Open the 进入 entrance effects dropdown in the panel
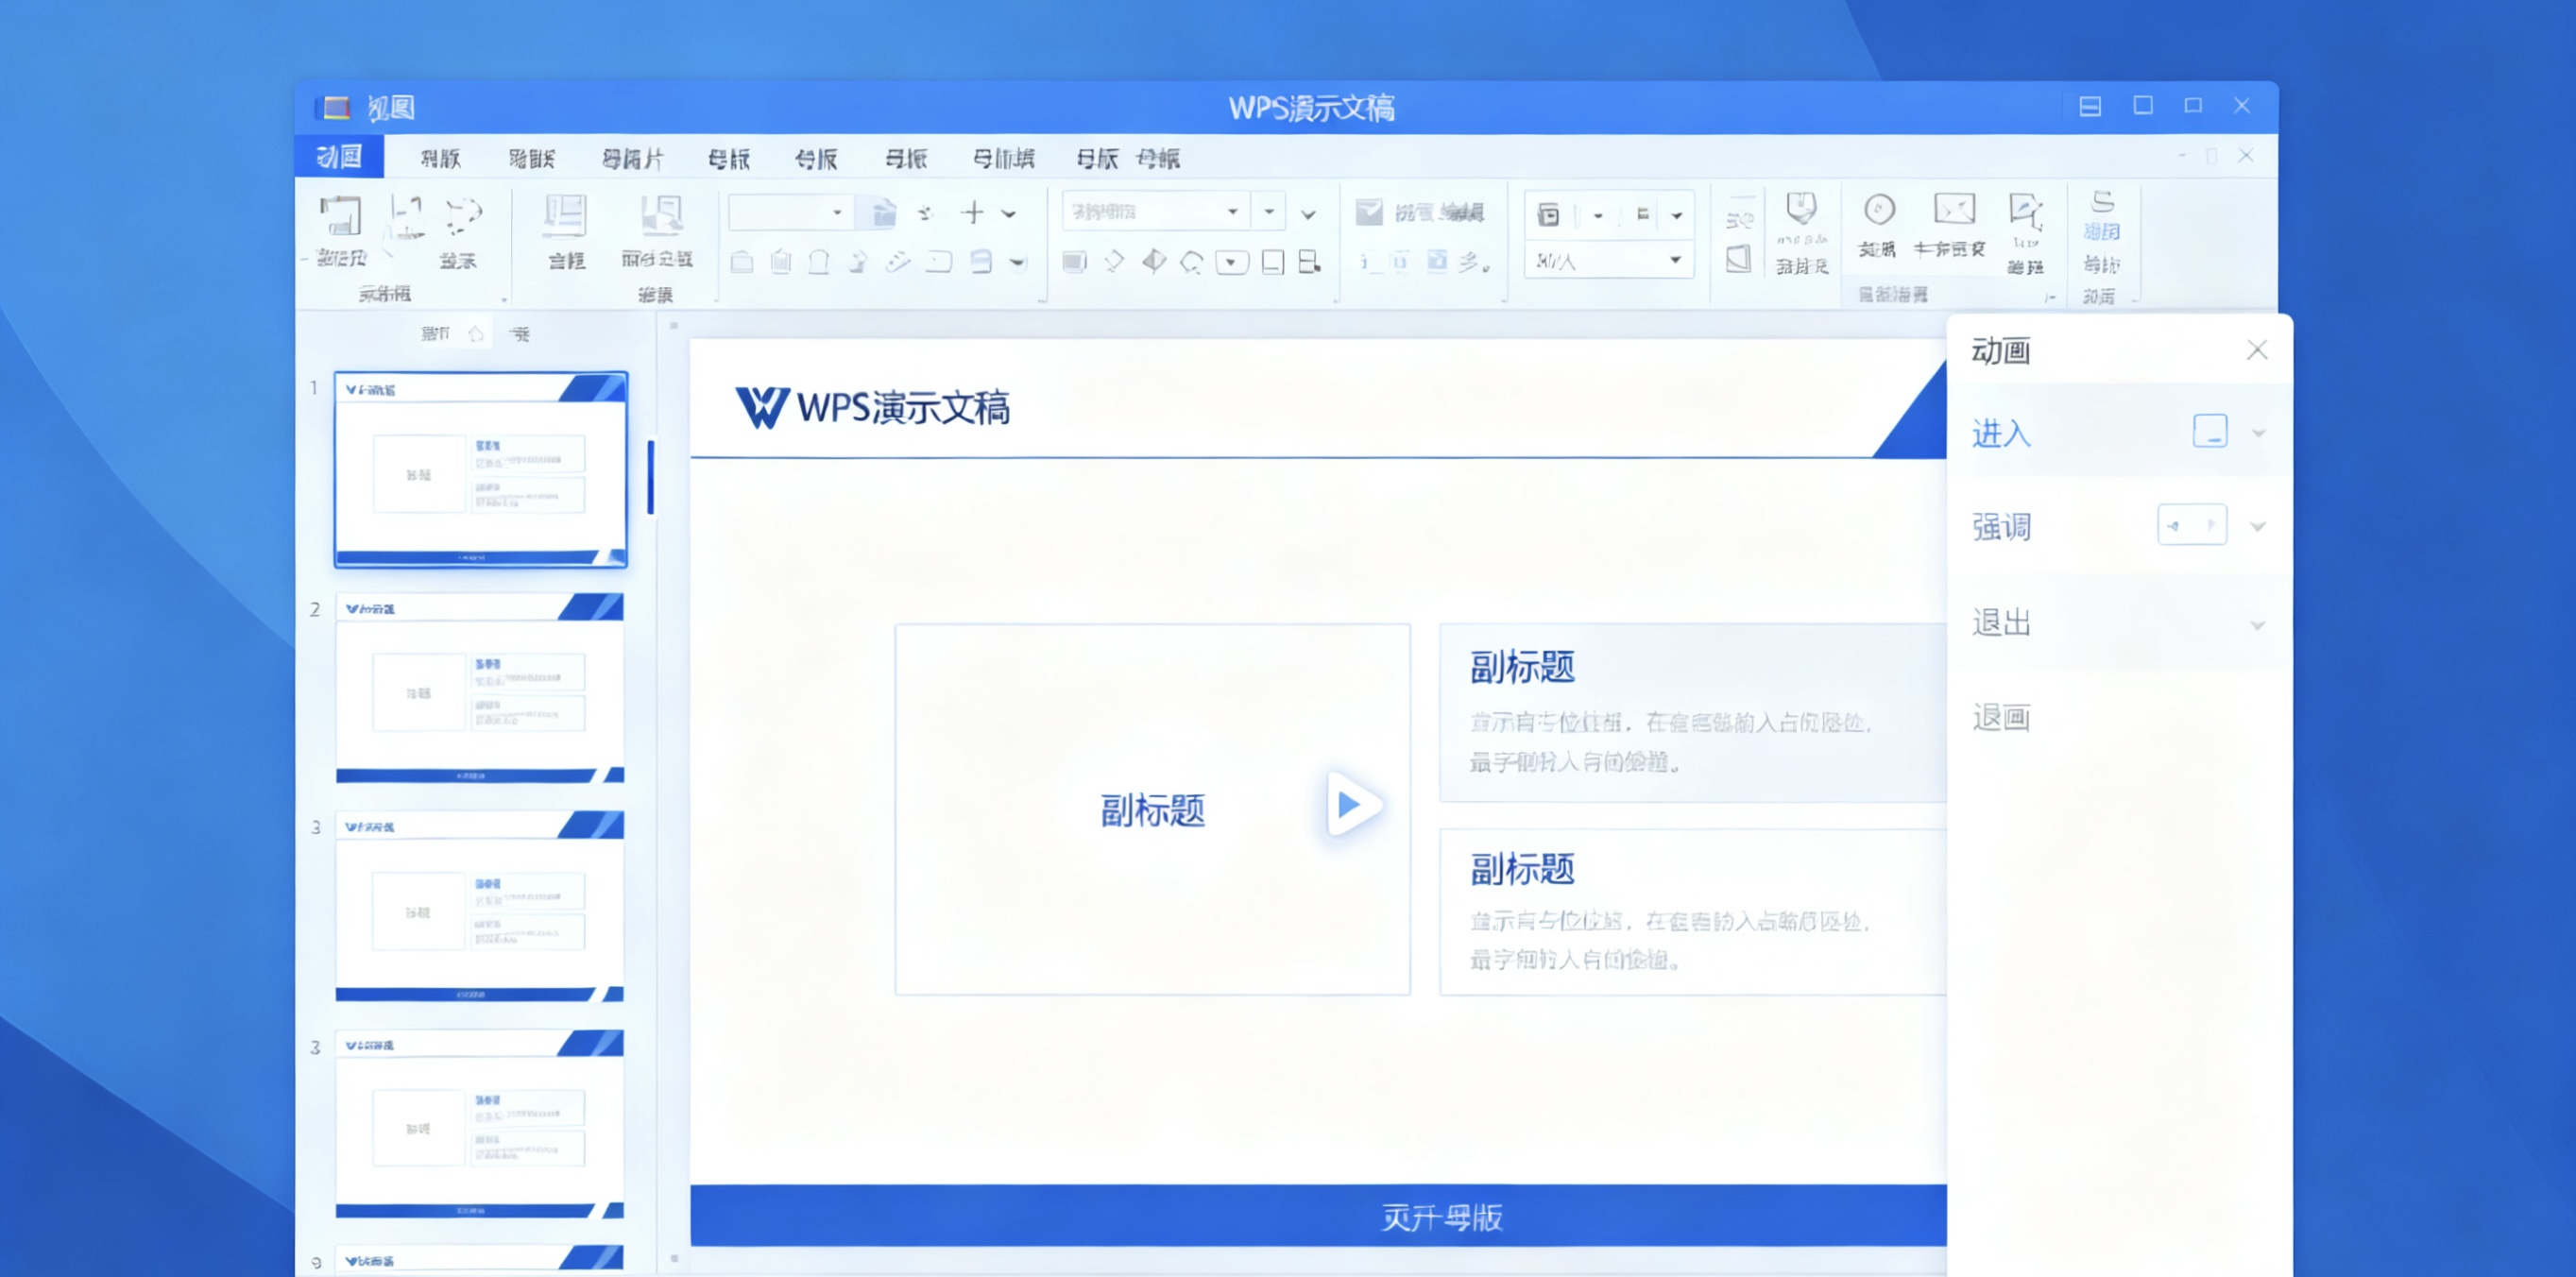 (x=2258, y=433)
